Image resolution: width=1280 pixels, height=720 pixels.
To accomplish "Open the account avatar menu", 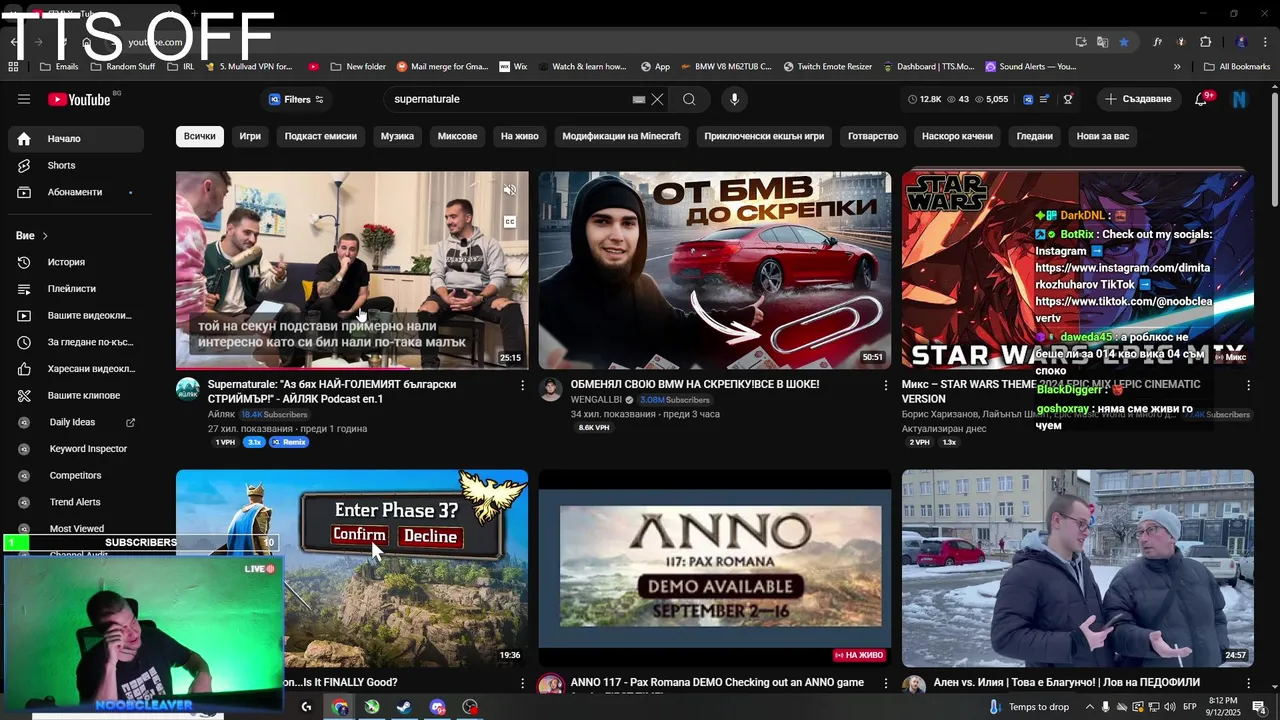I will point(1240,99).
